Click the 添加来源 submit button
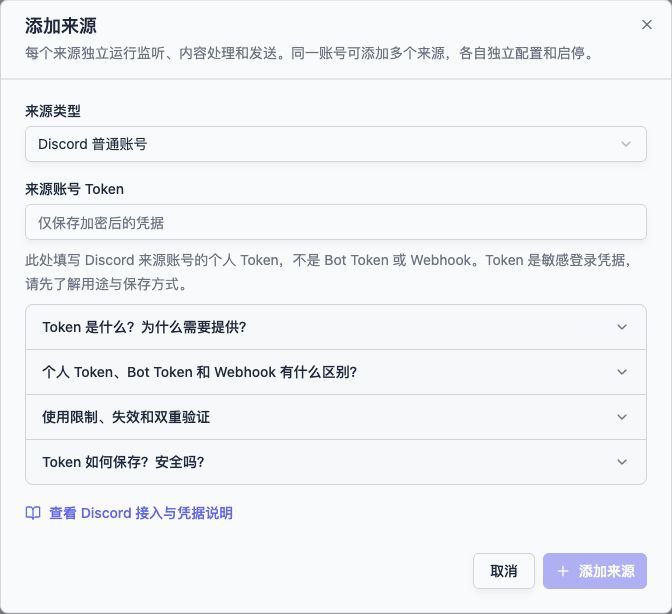The image size is (672, 614). click(x=595, y=571)
